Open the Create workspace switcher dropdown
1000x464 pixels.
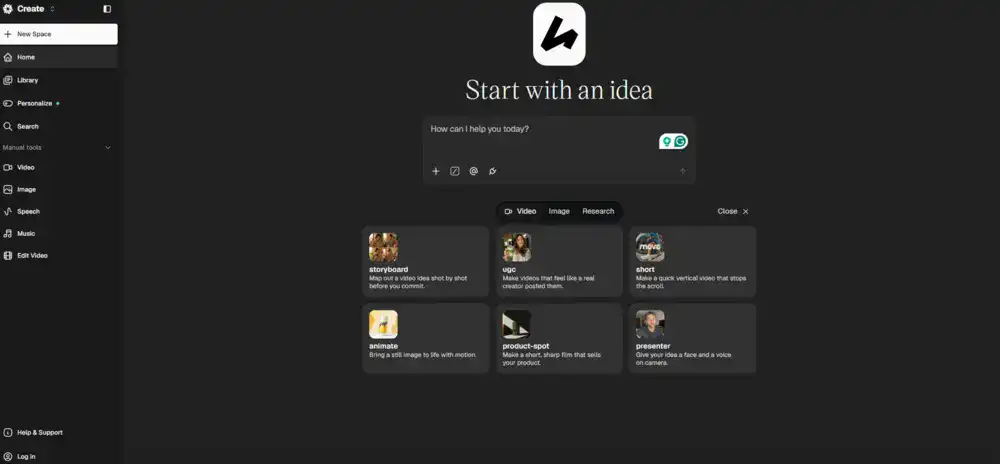(29, 9)
